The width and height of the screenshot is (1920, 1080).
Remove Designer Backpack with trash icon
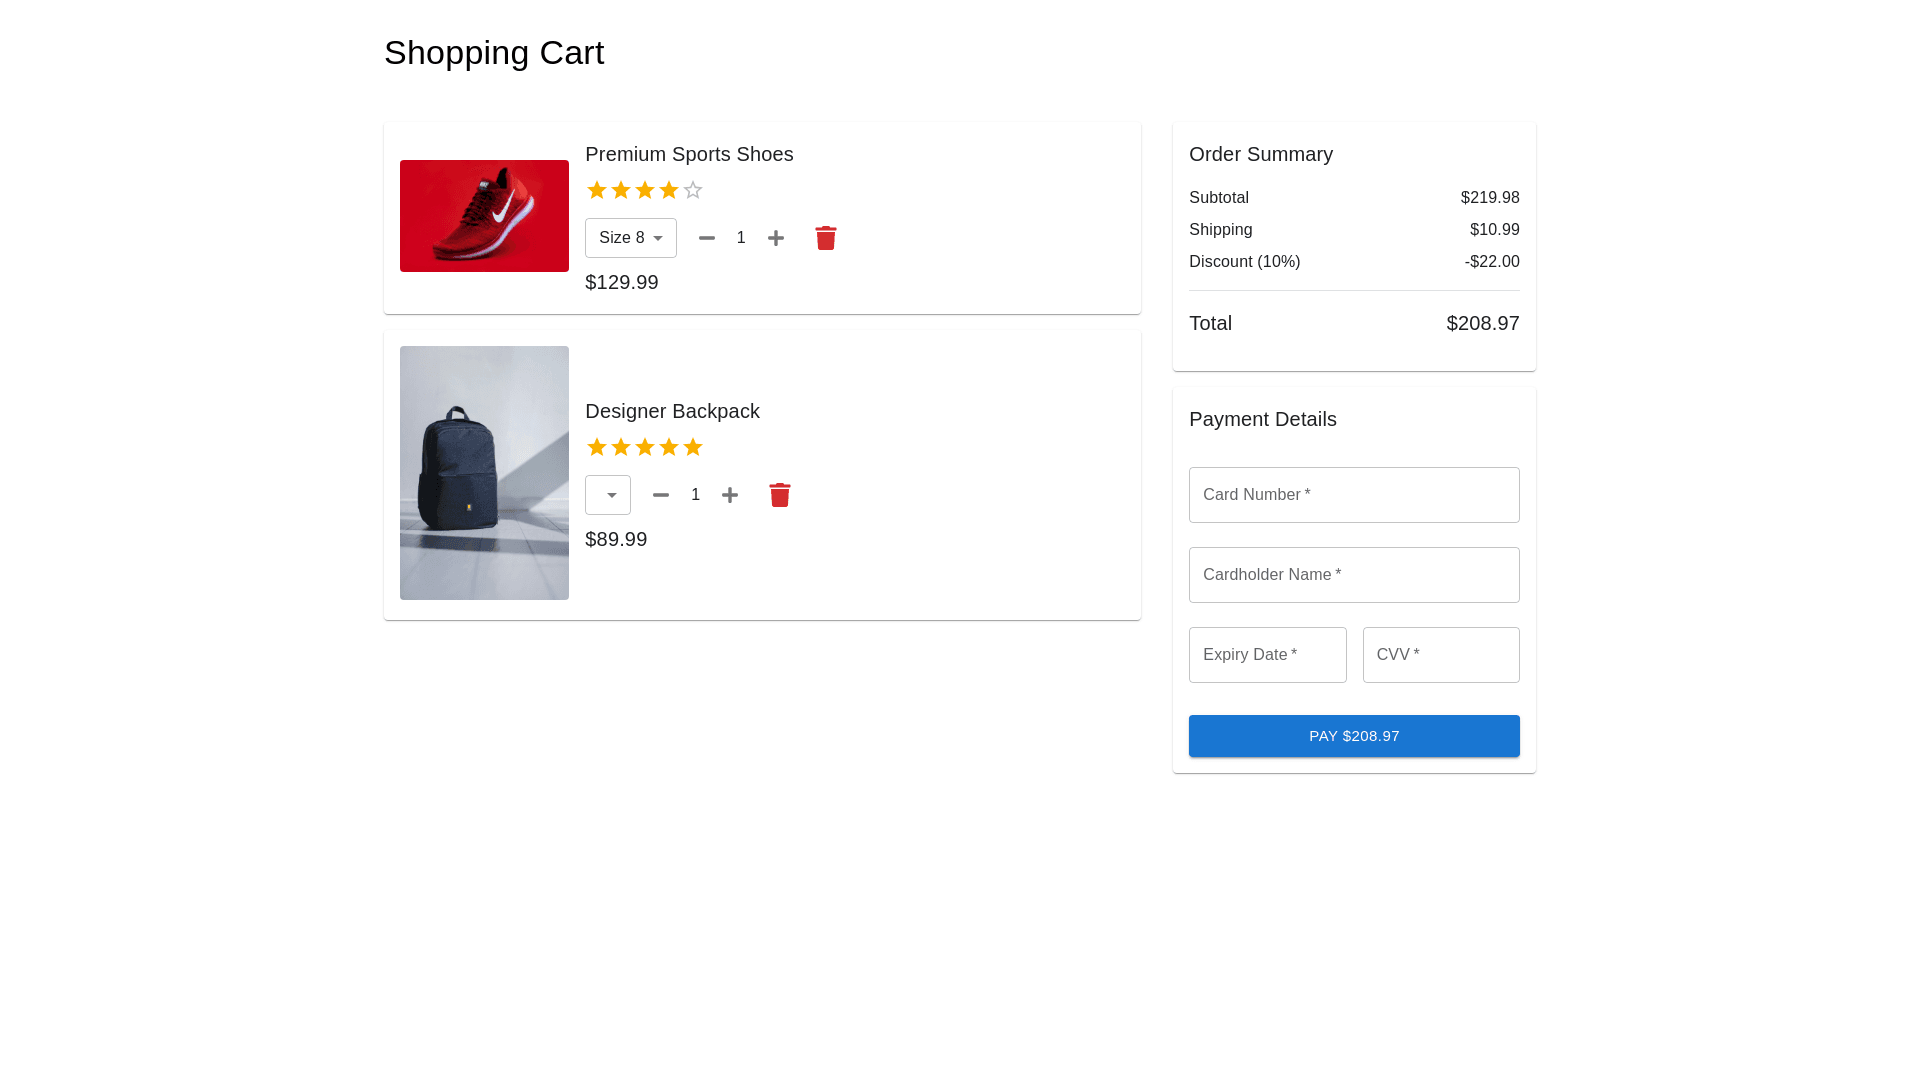point(780,495)
